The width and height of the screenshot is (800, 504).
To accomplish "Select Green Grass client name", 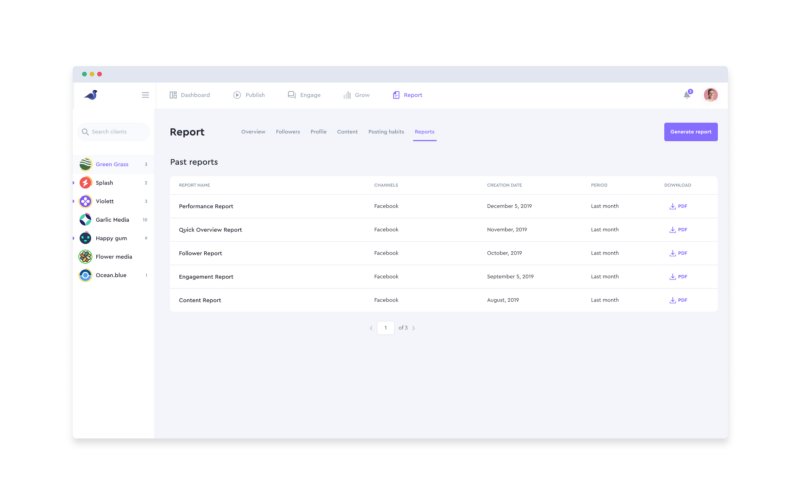I will [x=112, y=164].
